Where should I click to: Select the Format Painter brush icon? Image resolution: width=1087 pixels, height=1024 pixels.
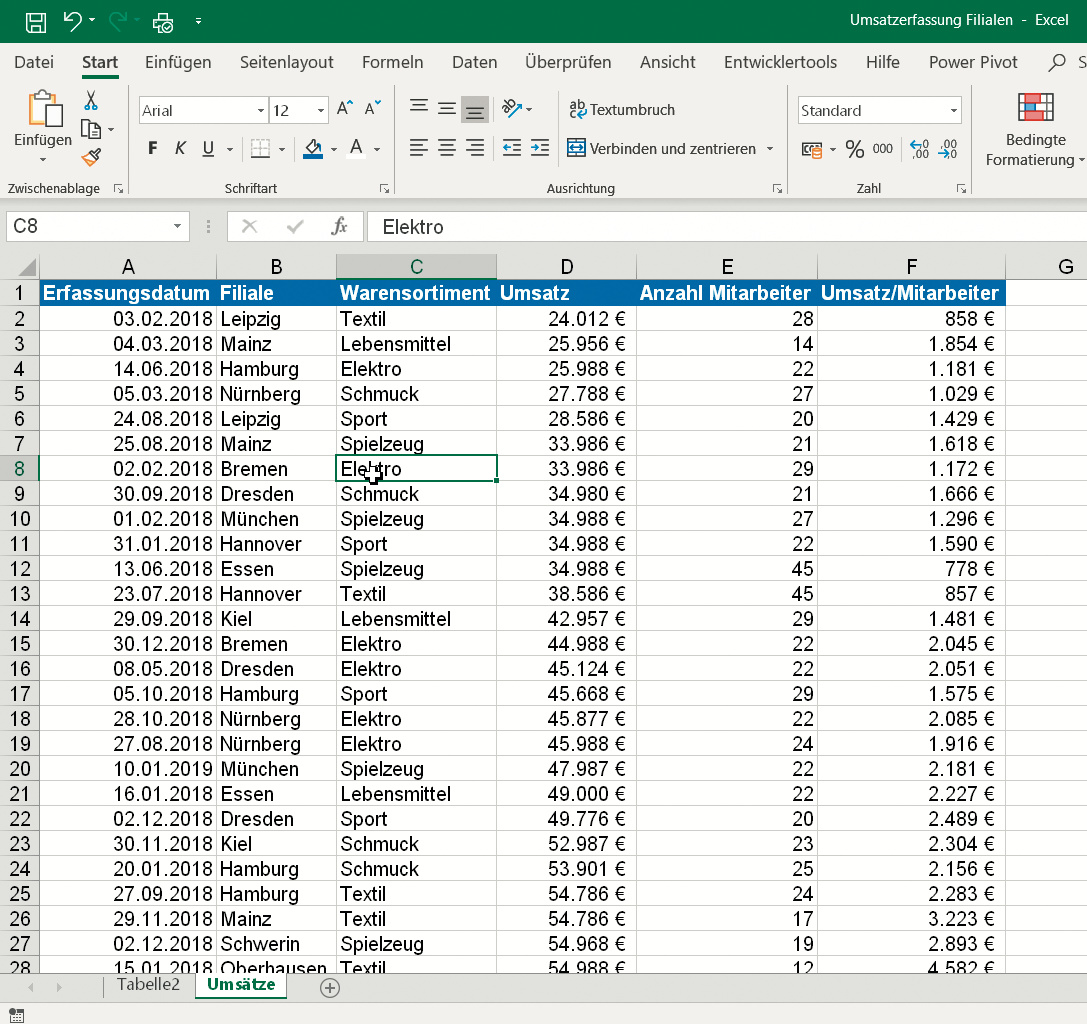91,157
